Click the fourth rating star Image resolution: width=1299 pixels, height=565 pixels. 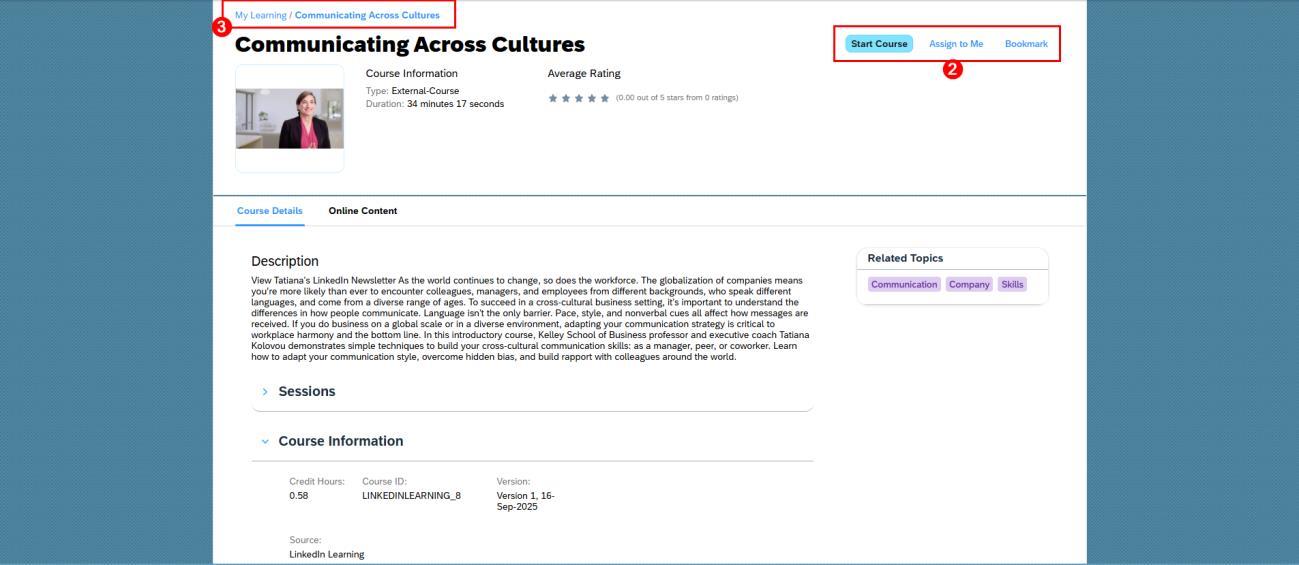pyautogui.click(x=591, y=97)
